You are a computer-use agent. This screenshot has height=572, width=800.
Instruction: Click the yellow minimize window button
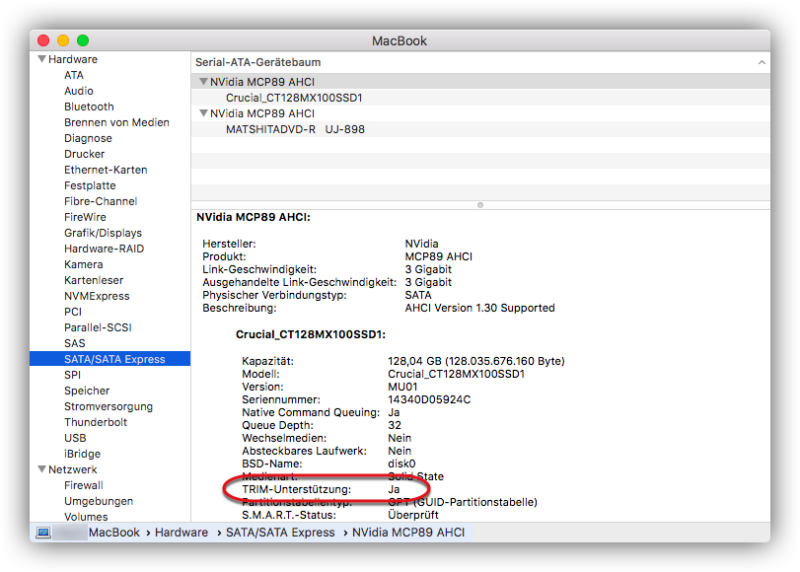pos(63,40)
